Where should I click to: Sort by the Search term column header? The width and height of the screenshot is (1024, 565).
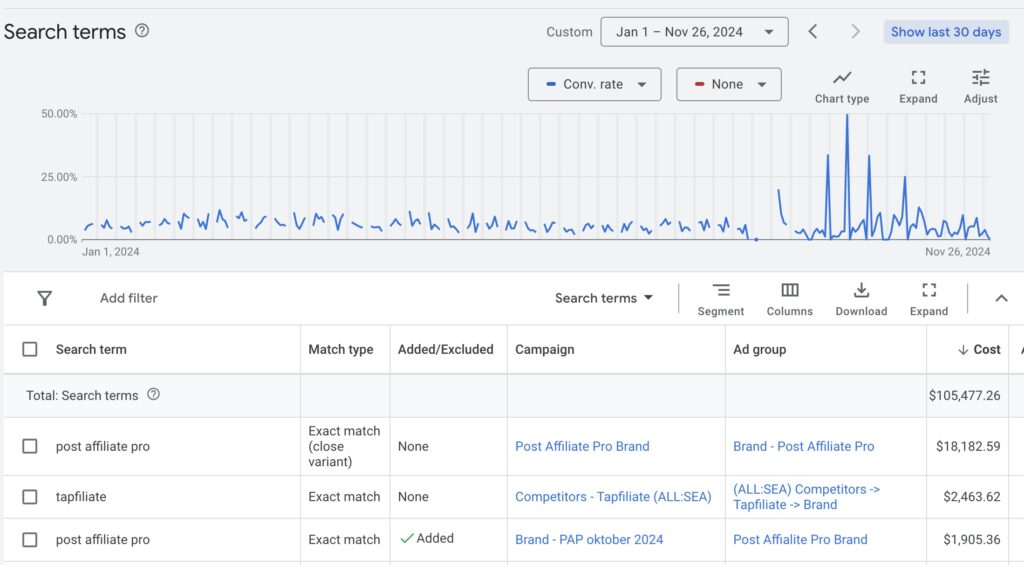[x=91, y=349]
